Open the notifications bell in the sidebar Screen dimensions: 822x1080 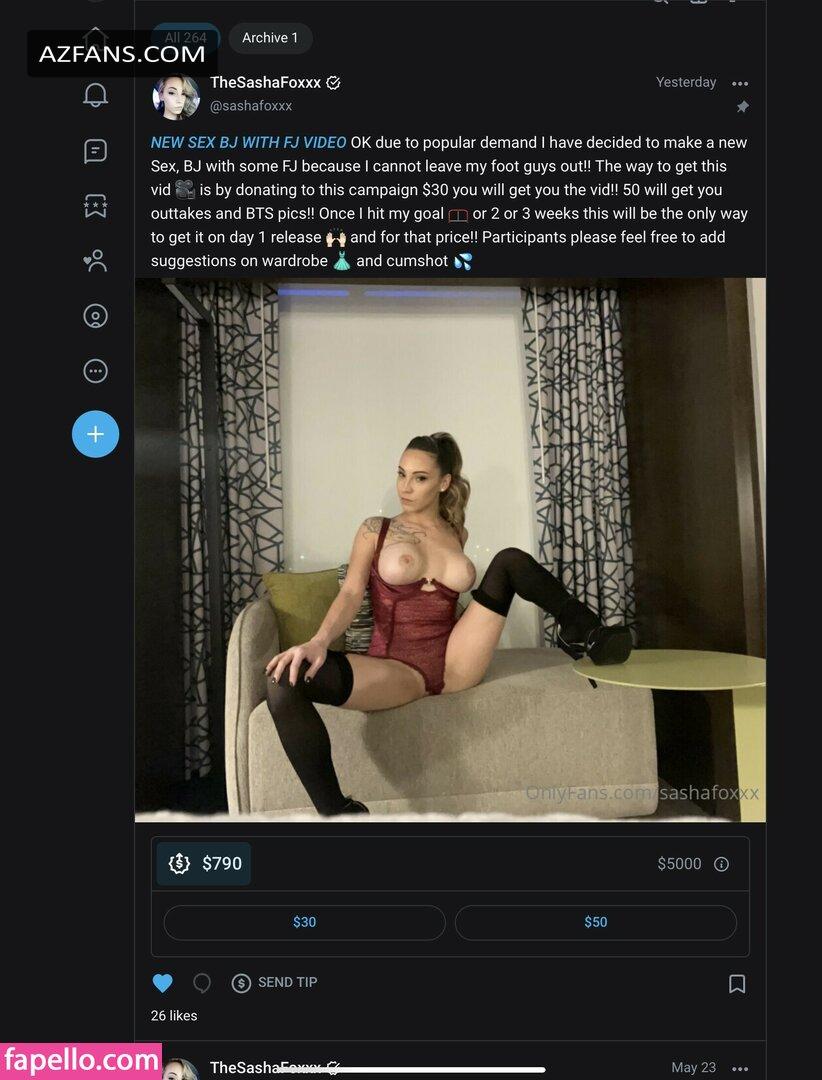point(95,95)
